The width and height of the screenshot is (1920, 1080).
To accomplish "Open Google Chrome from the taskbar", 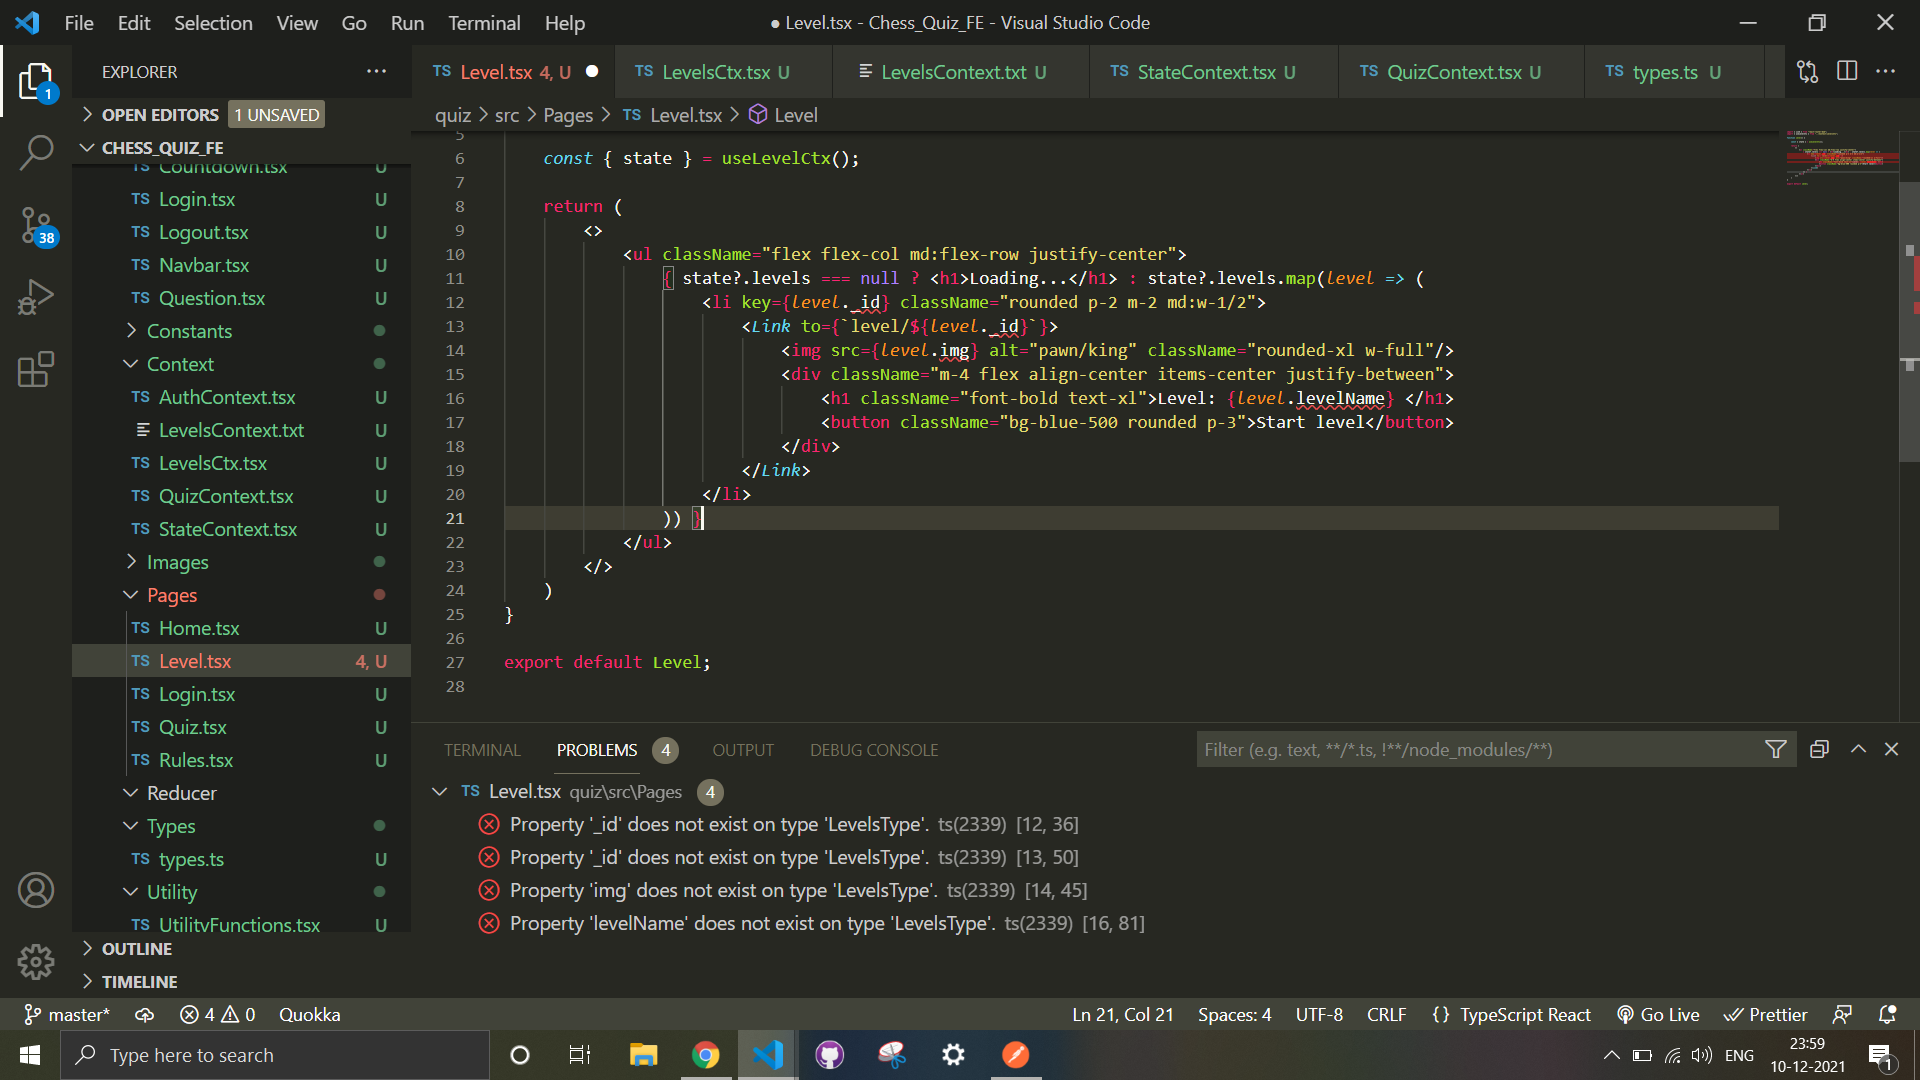I will pos(706,1055).
